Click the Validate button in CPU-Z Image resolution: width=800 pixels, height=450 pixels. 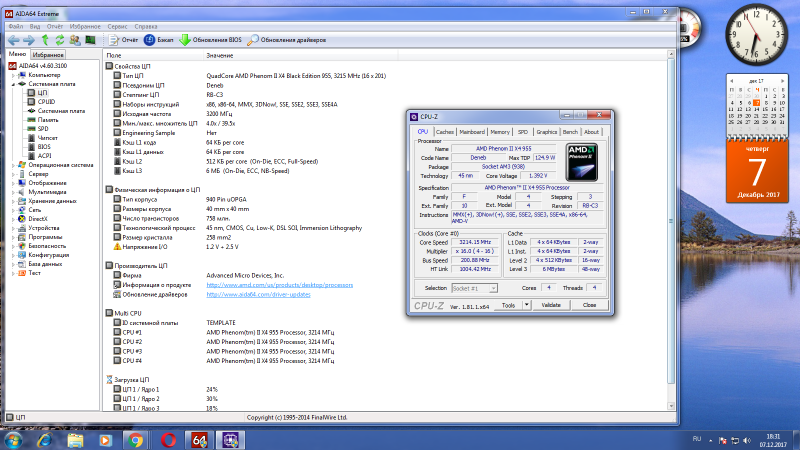[551, 305]
